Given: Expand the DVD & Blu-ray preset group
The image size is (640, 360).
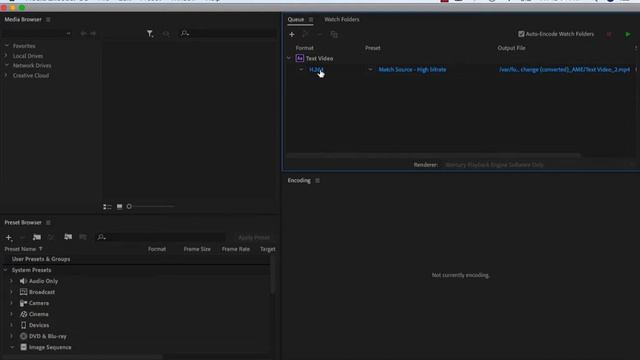Looking at the screenshot, I should [11, 336].
